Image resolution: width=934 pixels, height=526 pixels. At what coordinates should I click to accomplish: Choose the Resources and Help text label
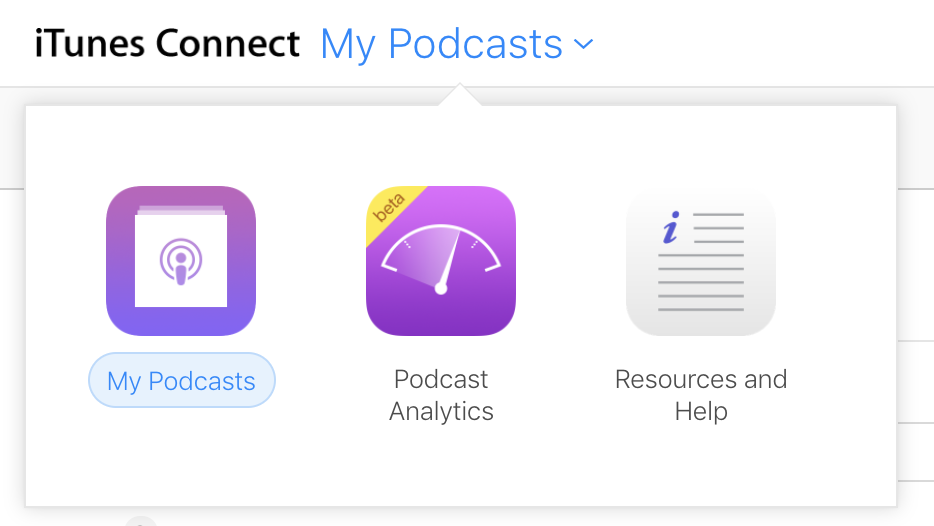(701, 395)
